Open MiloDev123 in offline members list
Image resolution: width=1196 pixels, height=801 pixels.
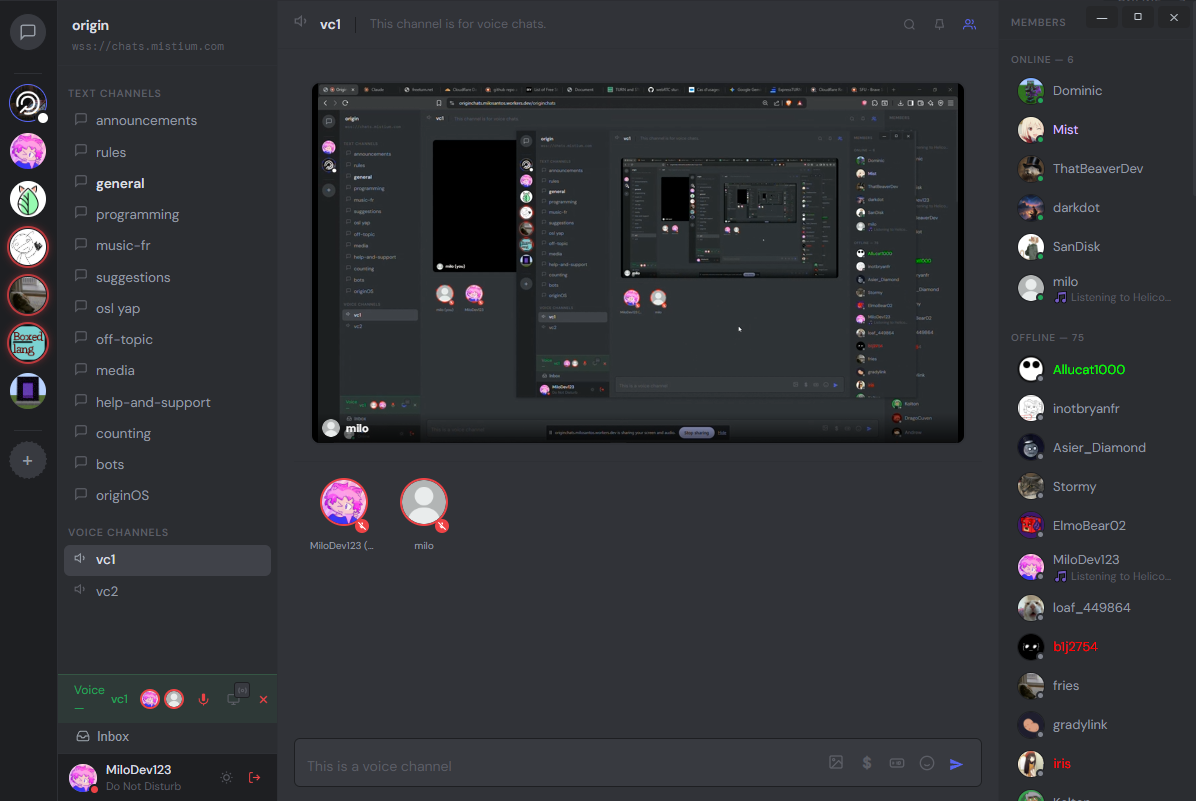pyautogui.click(x=1096, y=567)
